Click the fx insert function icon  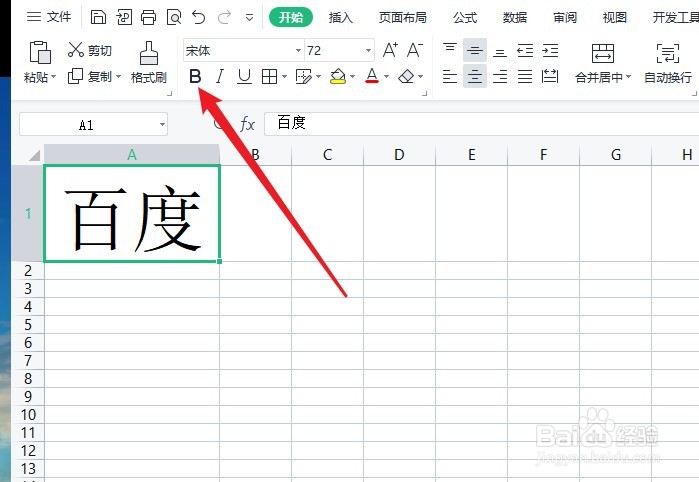[247, 124]
